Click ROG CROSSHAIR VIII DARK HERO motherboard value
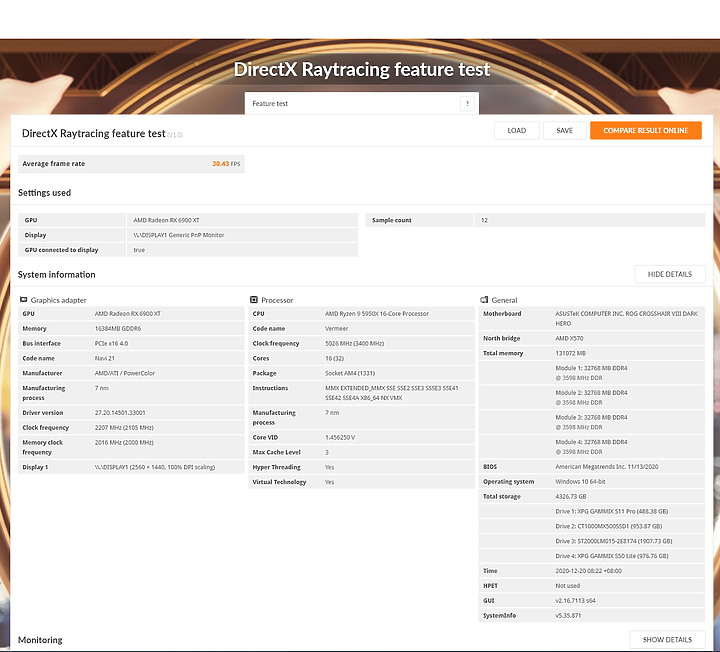Viewport: 720px width, 652px height. (626, 319)
